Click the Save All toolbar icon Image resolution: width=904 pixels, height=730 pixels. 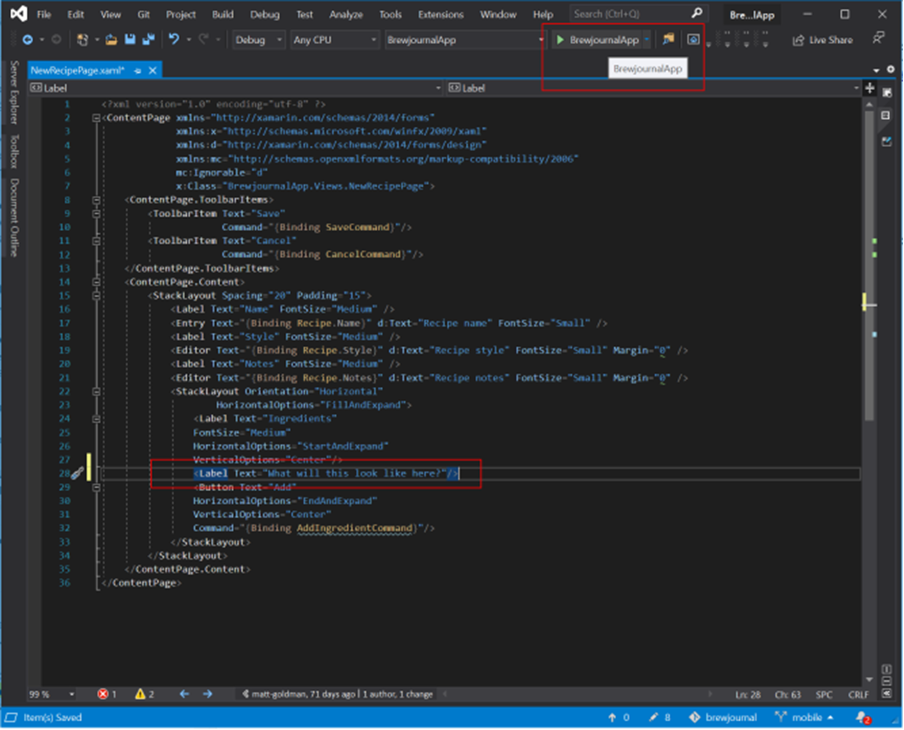(148, 40)
